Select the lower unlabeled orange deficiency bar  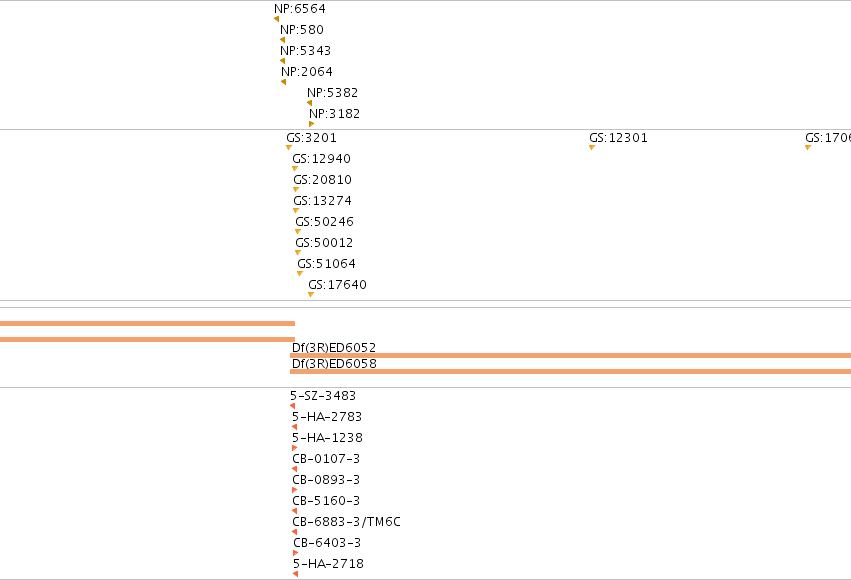[x=147, y=340]
